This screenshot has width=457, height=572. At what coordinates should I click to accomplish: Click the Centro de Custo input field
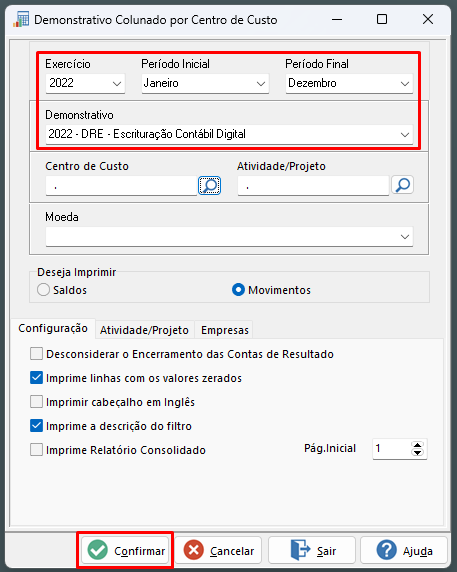[x=121, y=186]
